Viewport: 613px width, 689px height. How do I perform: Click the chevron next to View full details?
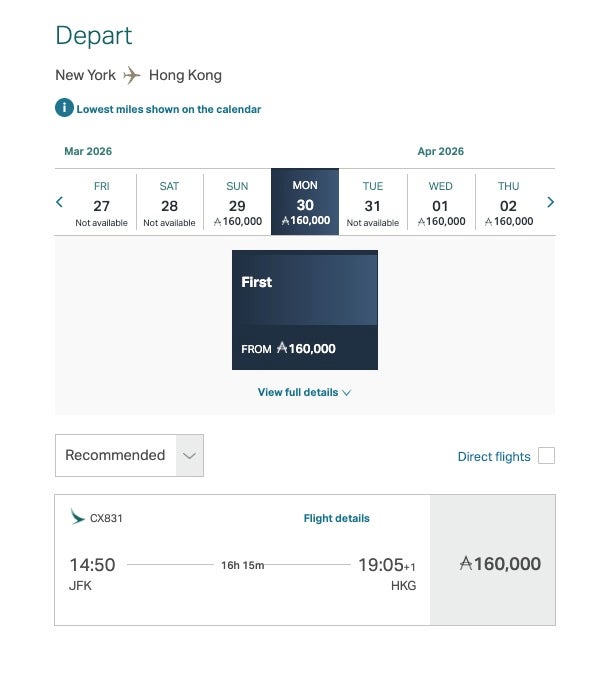point(347,393)
